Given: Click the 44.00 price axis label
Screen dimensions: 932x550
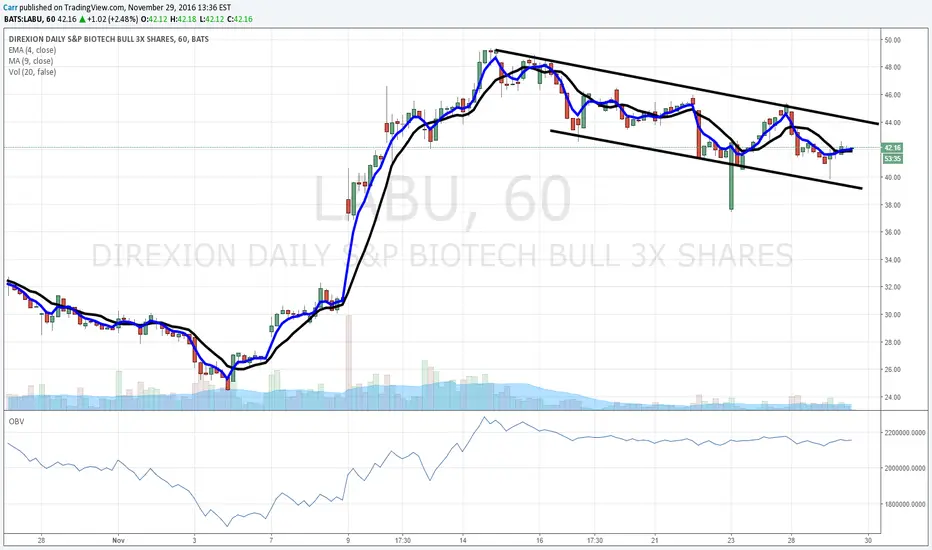Looking at the screenshot, I should tap(892, 122).
